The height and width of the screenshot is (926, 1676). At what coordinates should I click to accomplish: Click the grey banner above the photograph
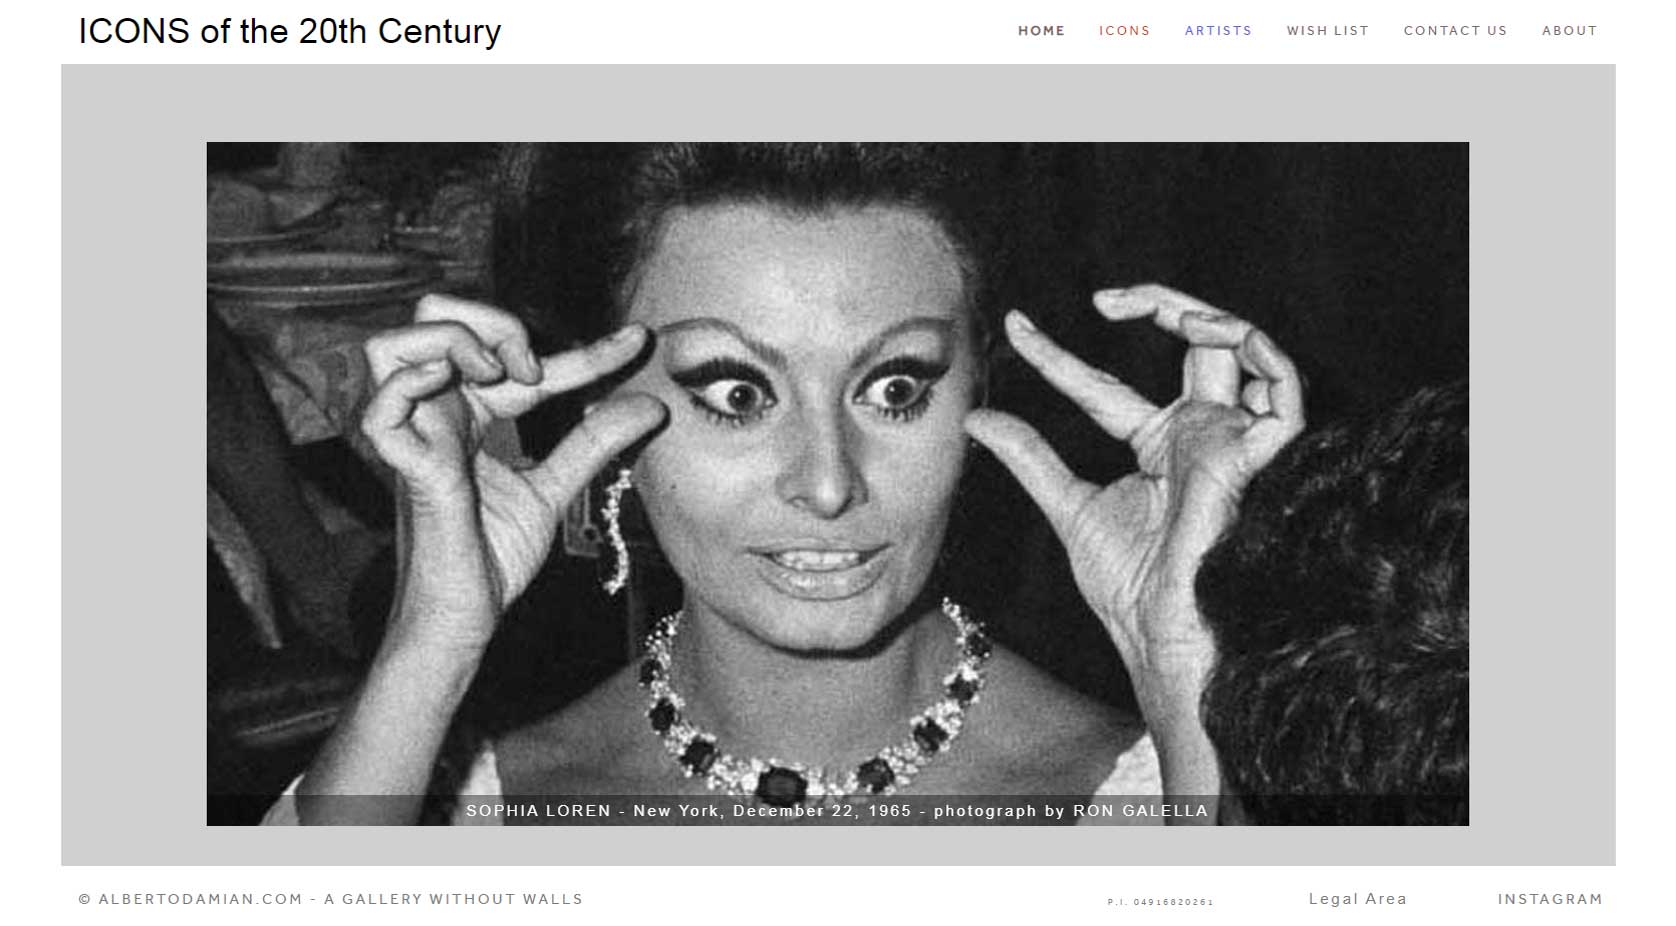tap(838, 103)
